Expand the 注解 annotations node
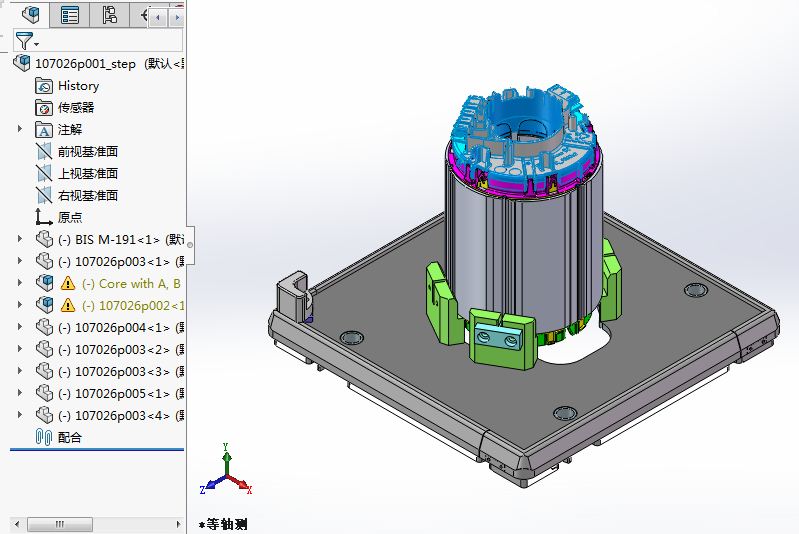 click(20, 129)
